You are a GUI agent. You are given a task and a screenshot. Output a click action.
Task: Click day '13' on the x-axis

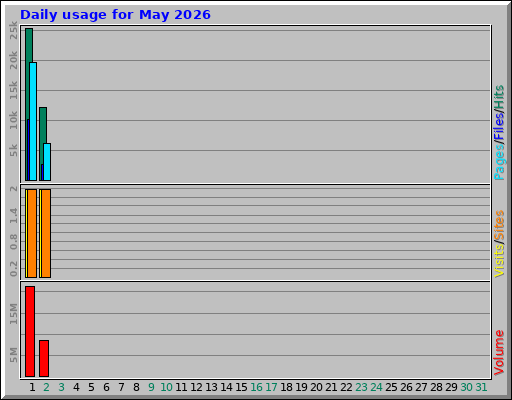[211, 387]
